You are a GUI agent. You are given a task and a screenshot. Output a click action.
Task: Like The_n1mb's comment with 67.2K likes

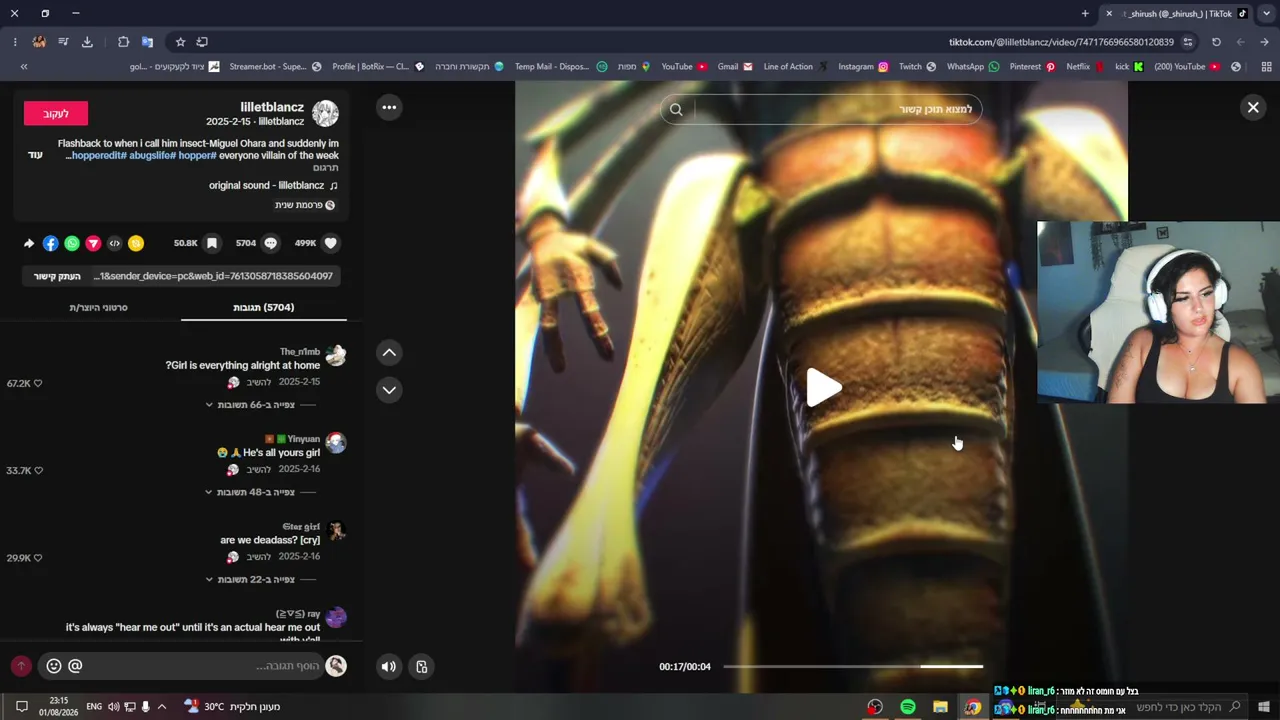38,383
